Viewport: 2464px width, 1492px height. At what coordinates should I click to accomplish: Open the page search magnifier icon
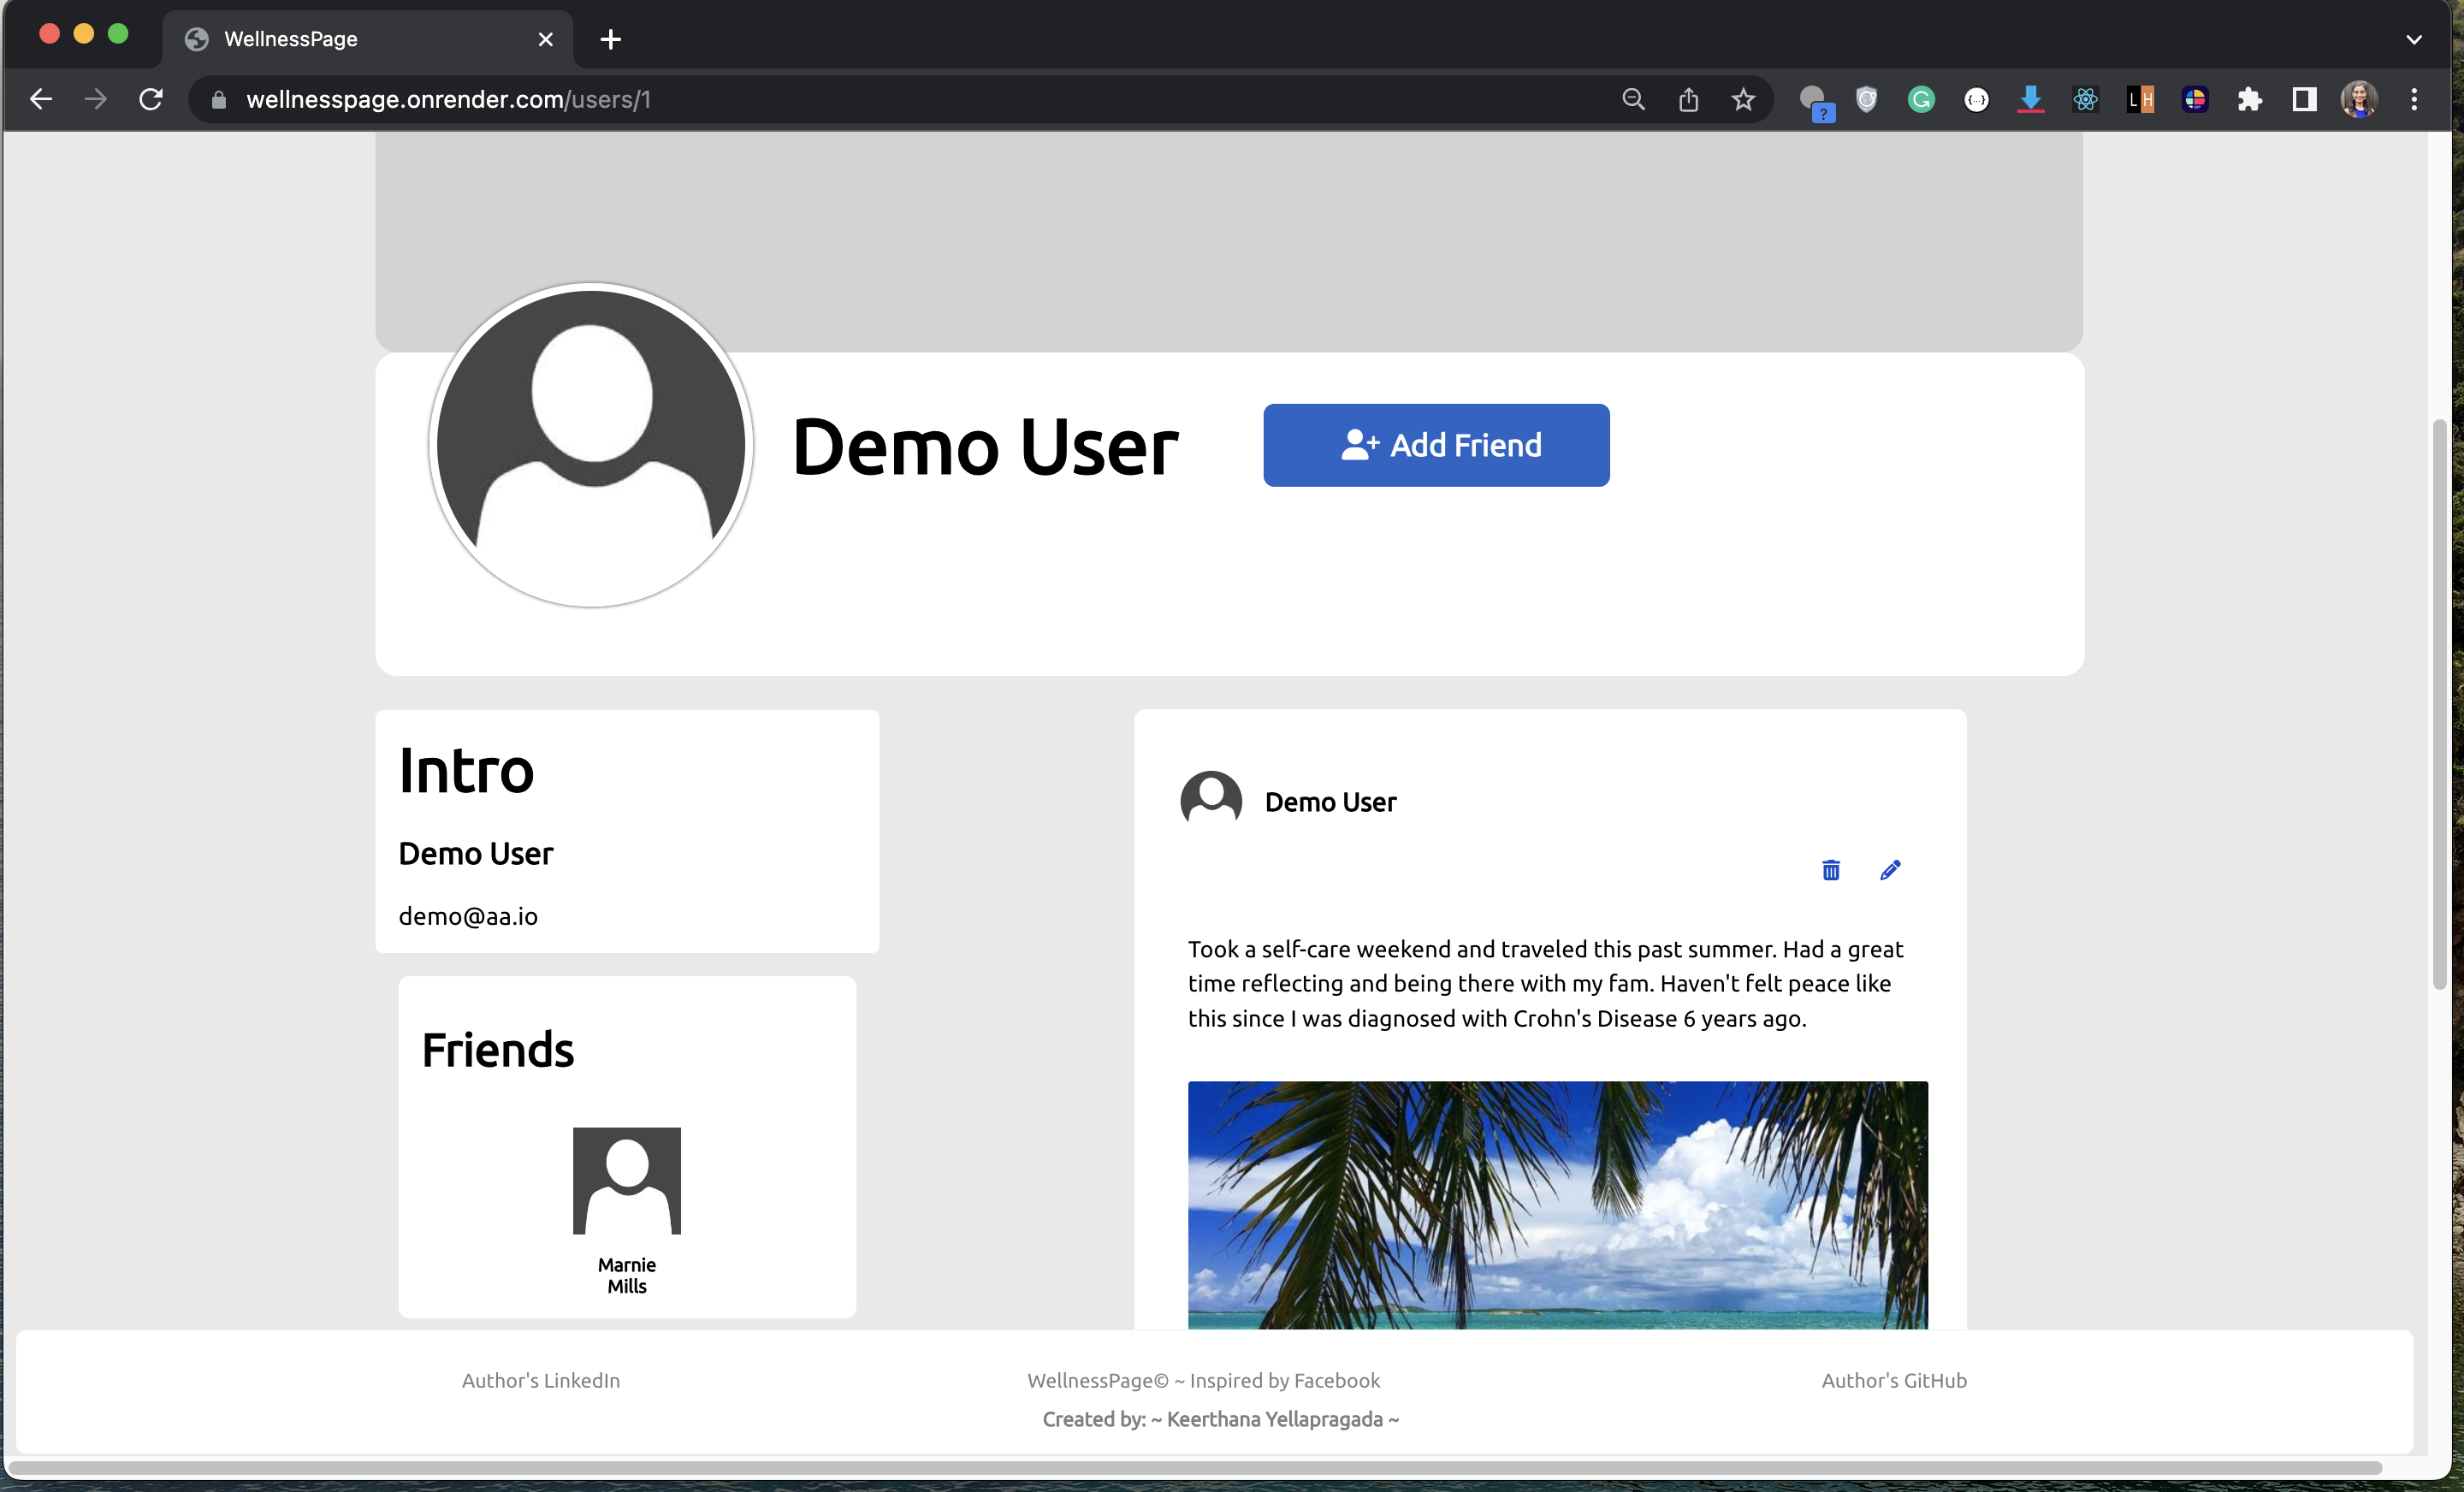pyautogui.click(x=1633, y=99)
